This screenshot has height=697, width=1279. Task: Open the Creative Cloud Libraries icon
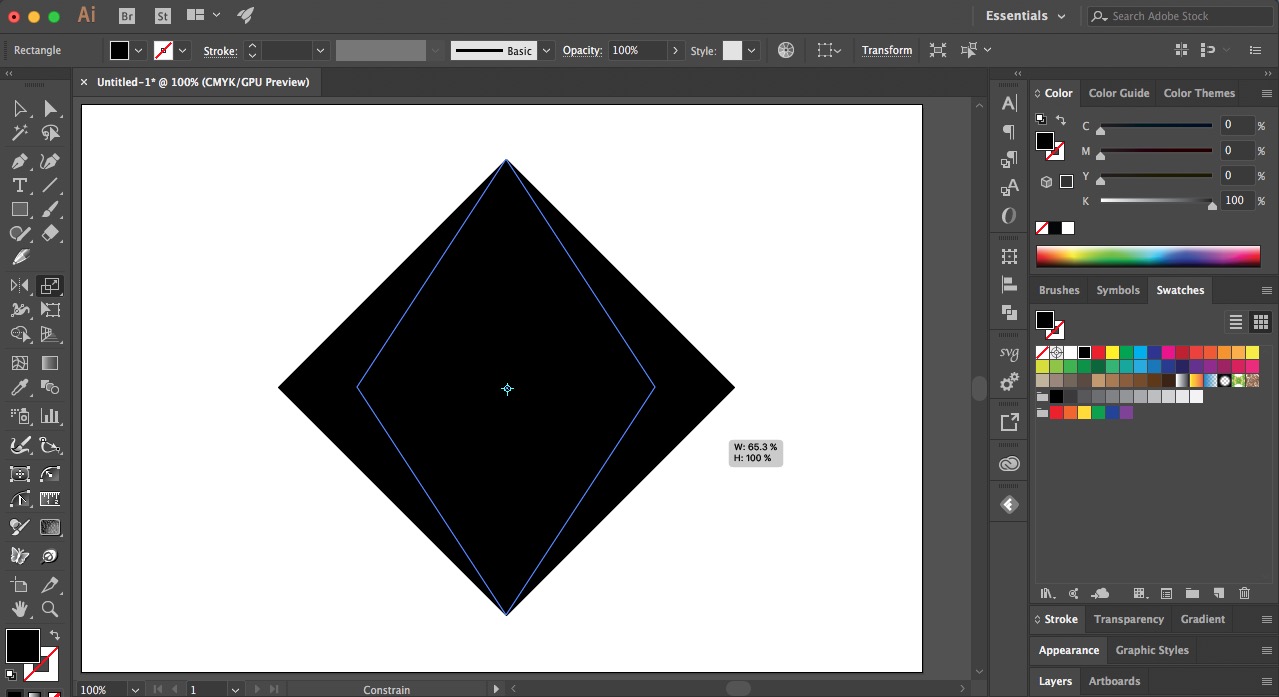pyautogui.click(x=1009, y=464)
